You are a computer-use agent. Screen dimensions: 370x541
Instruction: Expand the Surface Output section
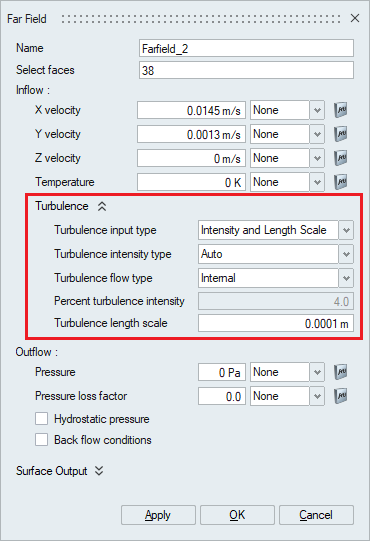coord(99,471)
